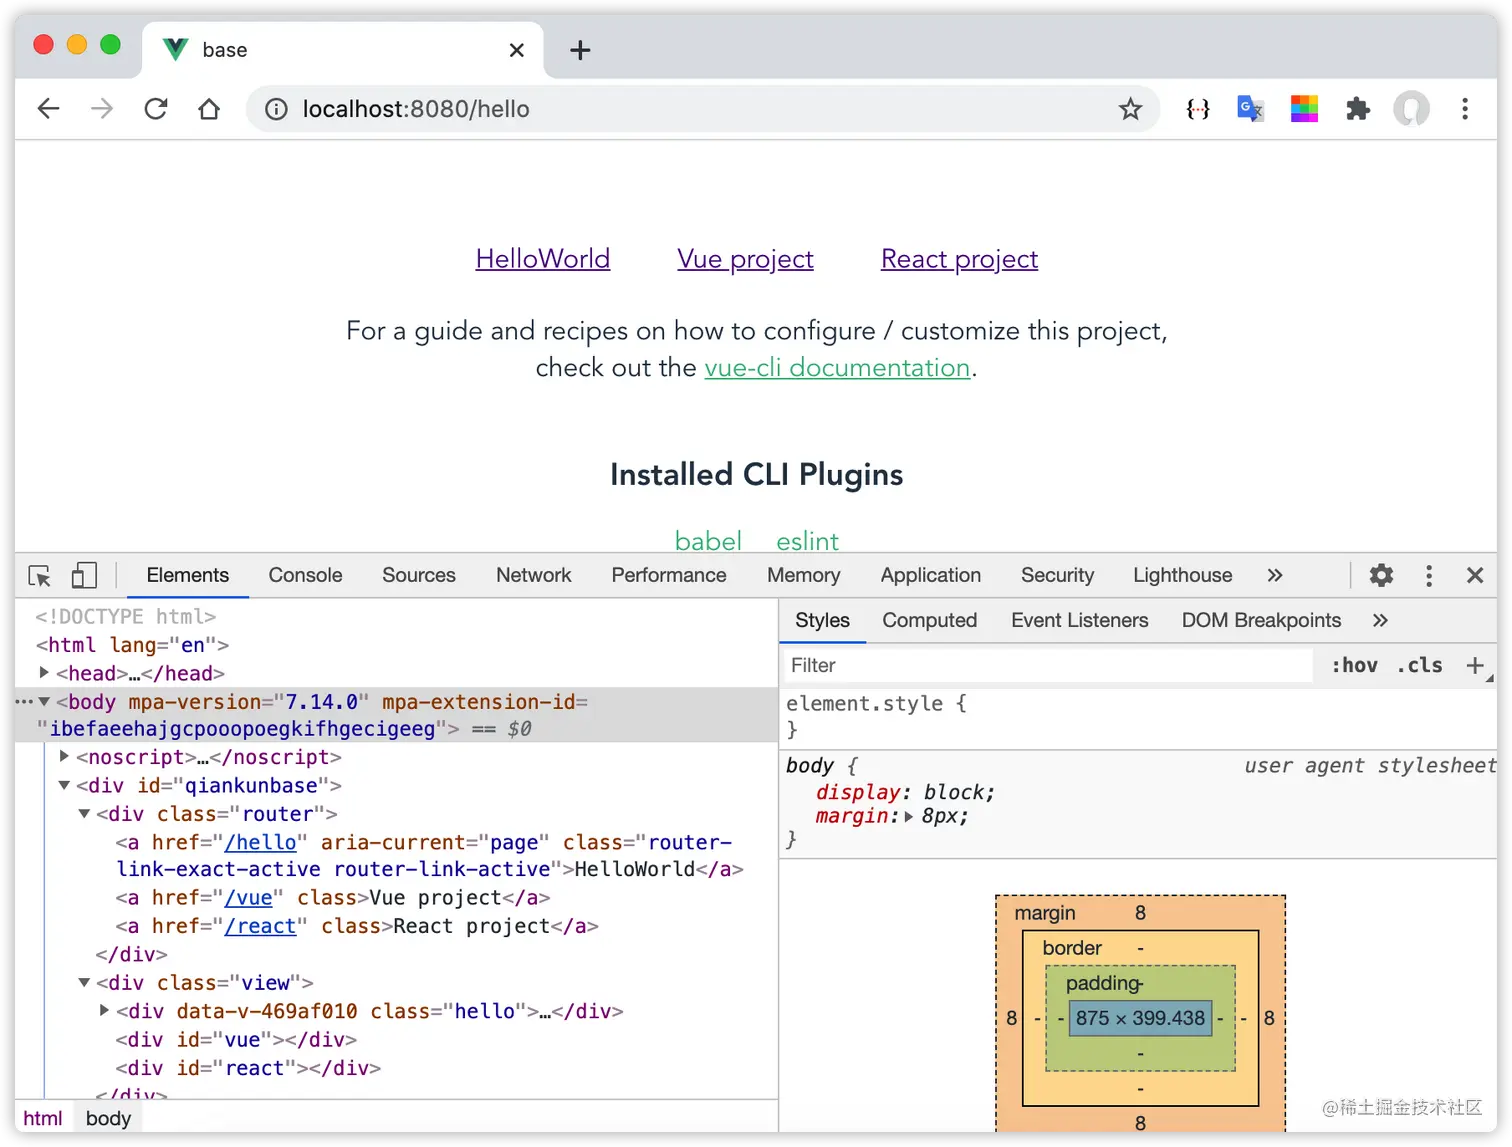The image size is (1512, 1147).
Task: Click the /hello href in Elements tree
Action: 261,843
